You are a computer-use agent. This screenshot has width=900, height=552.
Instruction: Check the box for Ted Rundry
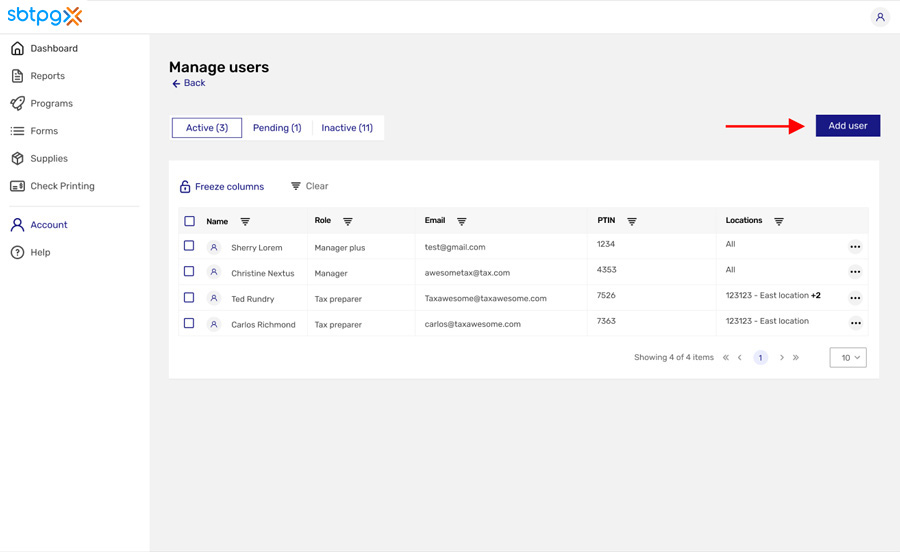(189, 297)
